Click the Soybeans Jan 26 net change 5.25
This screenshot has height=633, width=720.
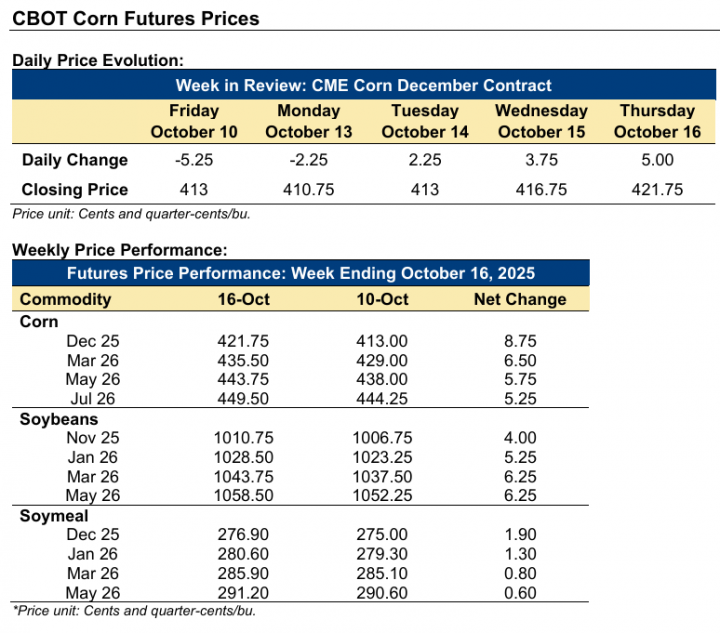520,456
